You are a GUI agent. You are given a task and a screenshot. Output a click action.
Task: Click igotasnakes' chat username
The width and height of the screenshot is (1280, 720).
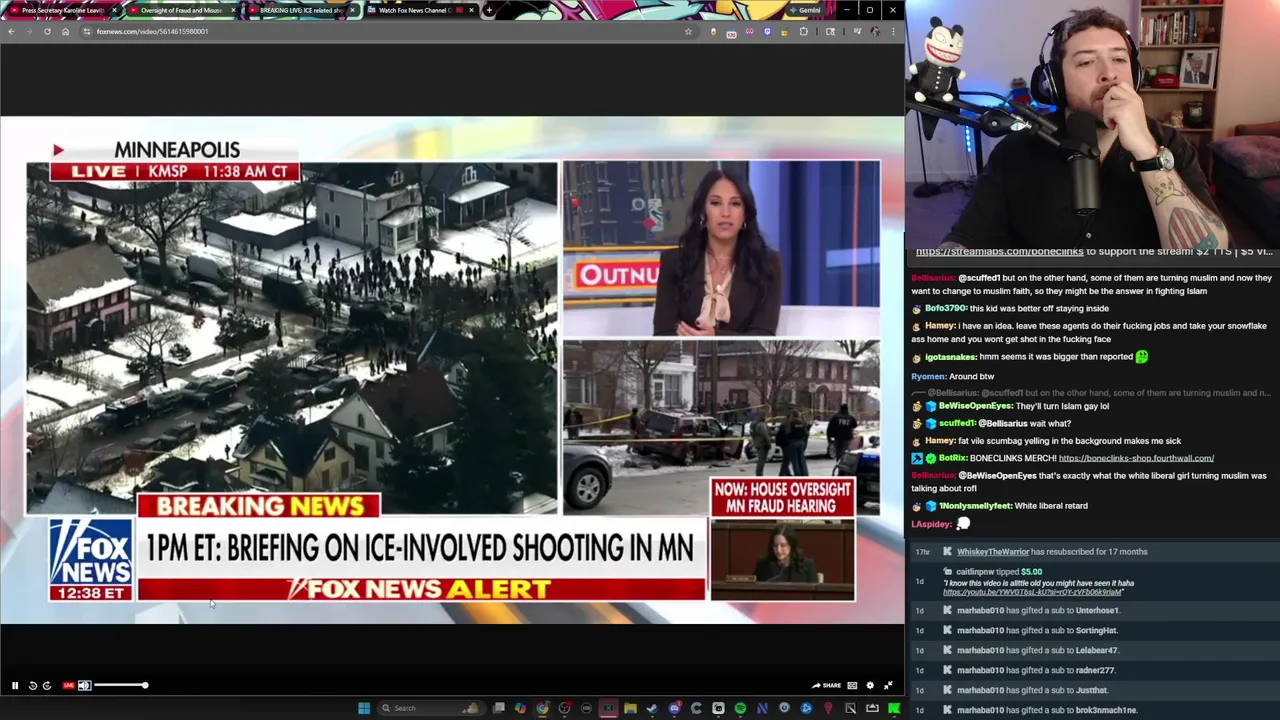(951, 357)
